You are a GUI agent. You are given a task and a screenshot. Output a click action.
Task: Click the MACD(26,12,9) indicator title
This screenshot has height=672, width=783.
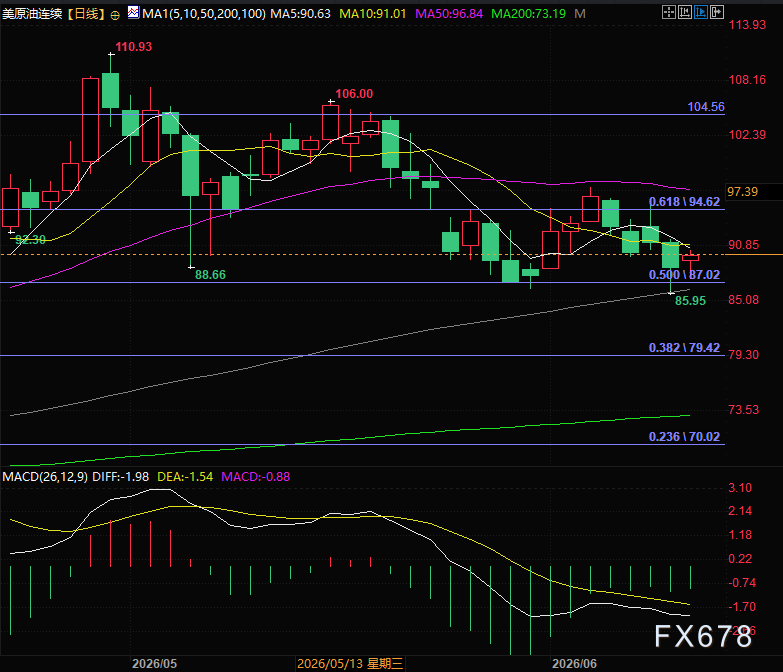pos(45,477)
